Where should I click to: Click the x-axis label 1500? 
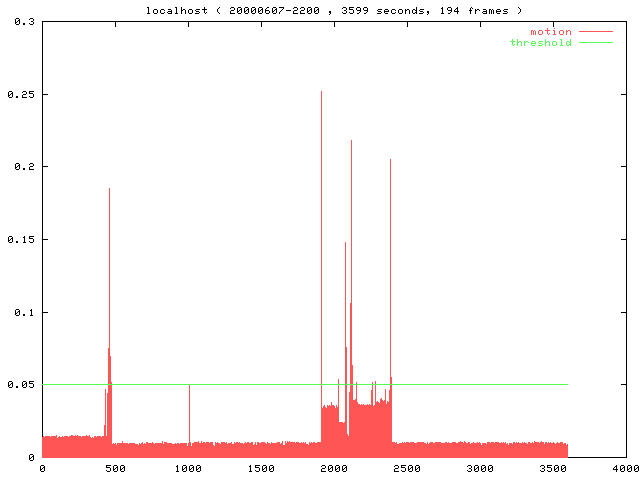261,468
